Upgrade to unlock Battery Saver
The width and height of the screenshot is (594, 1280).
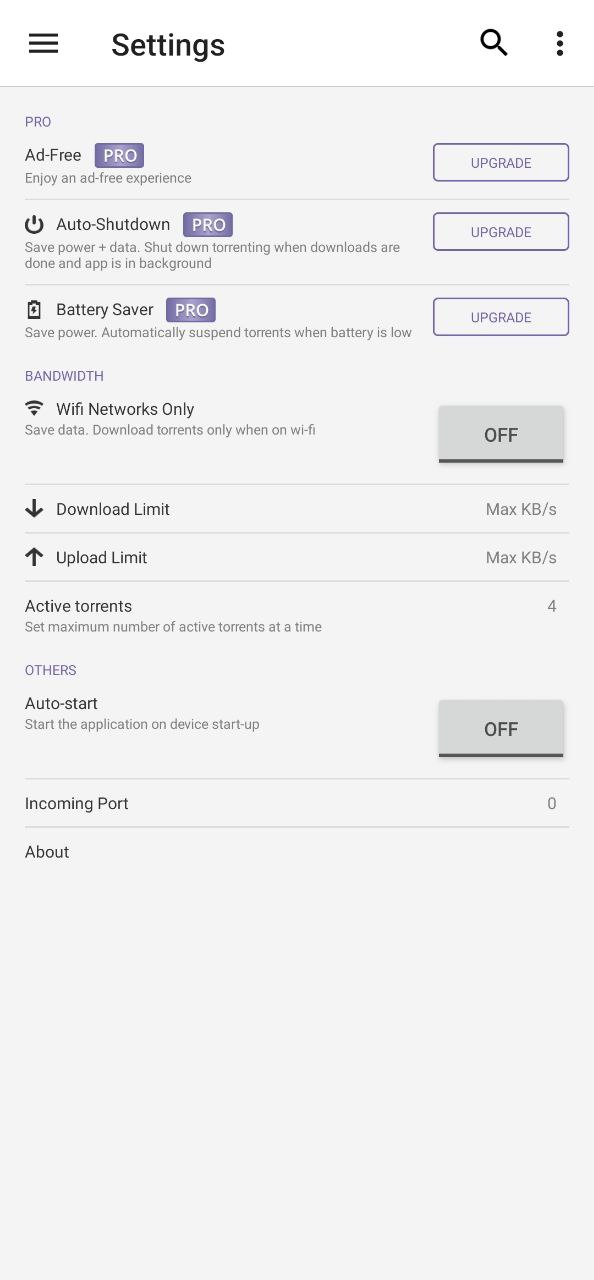click(x=501, y=317)
